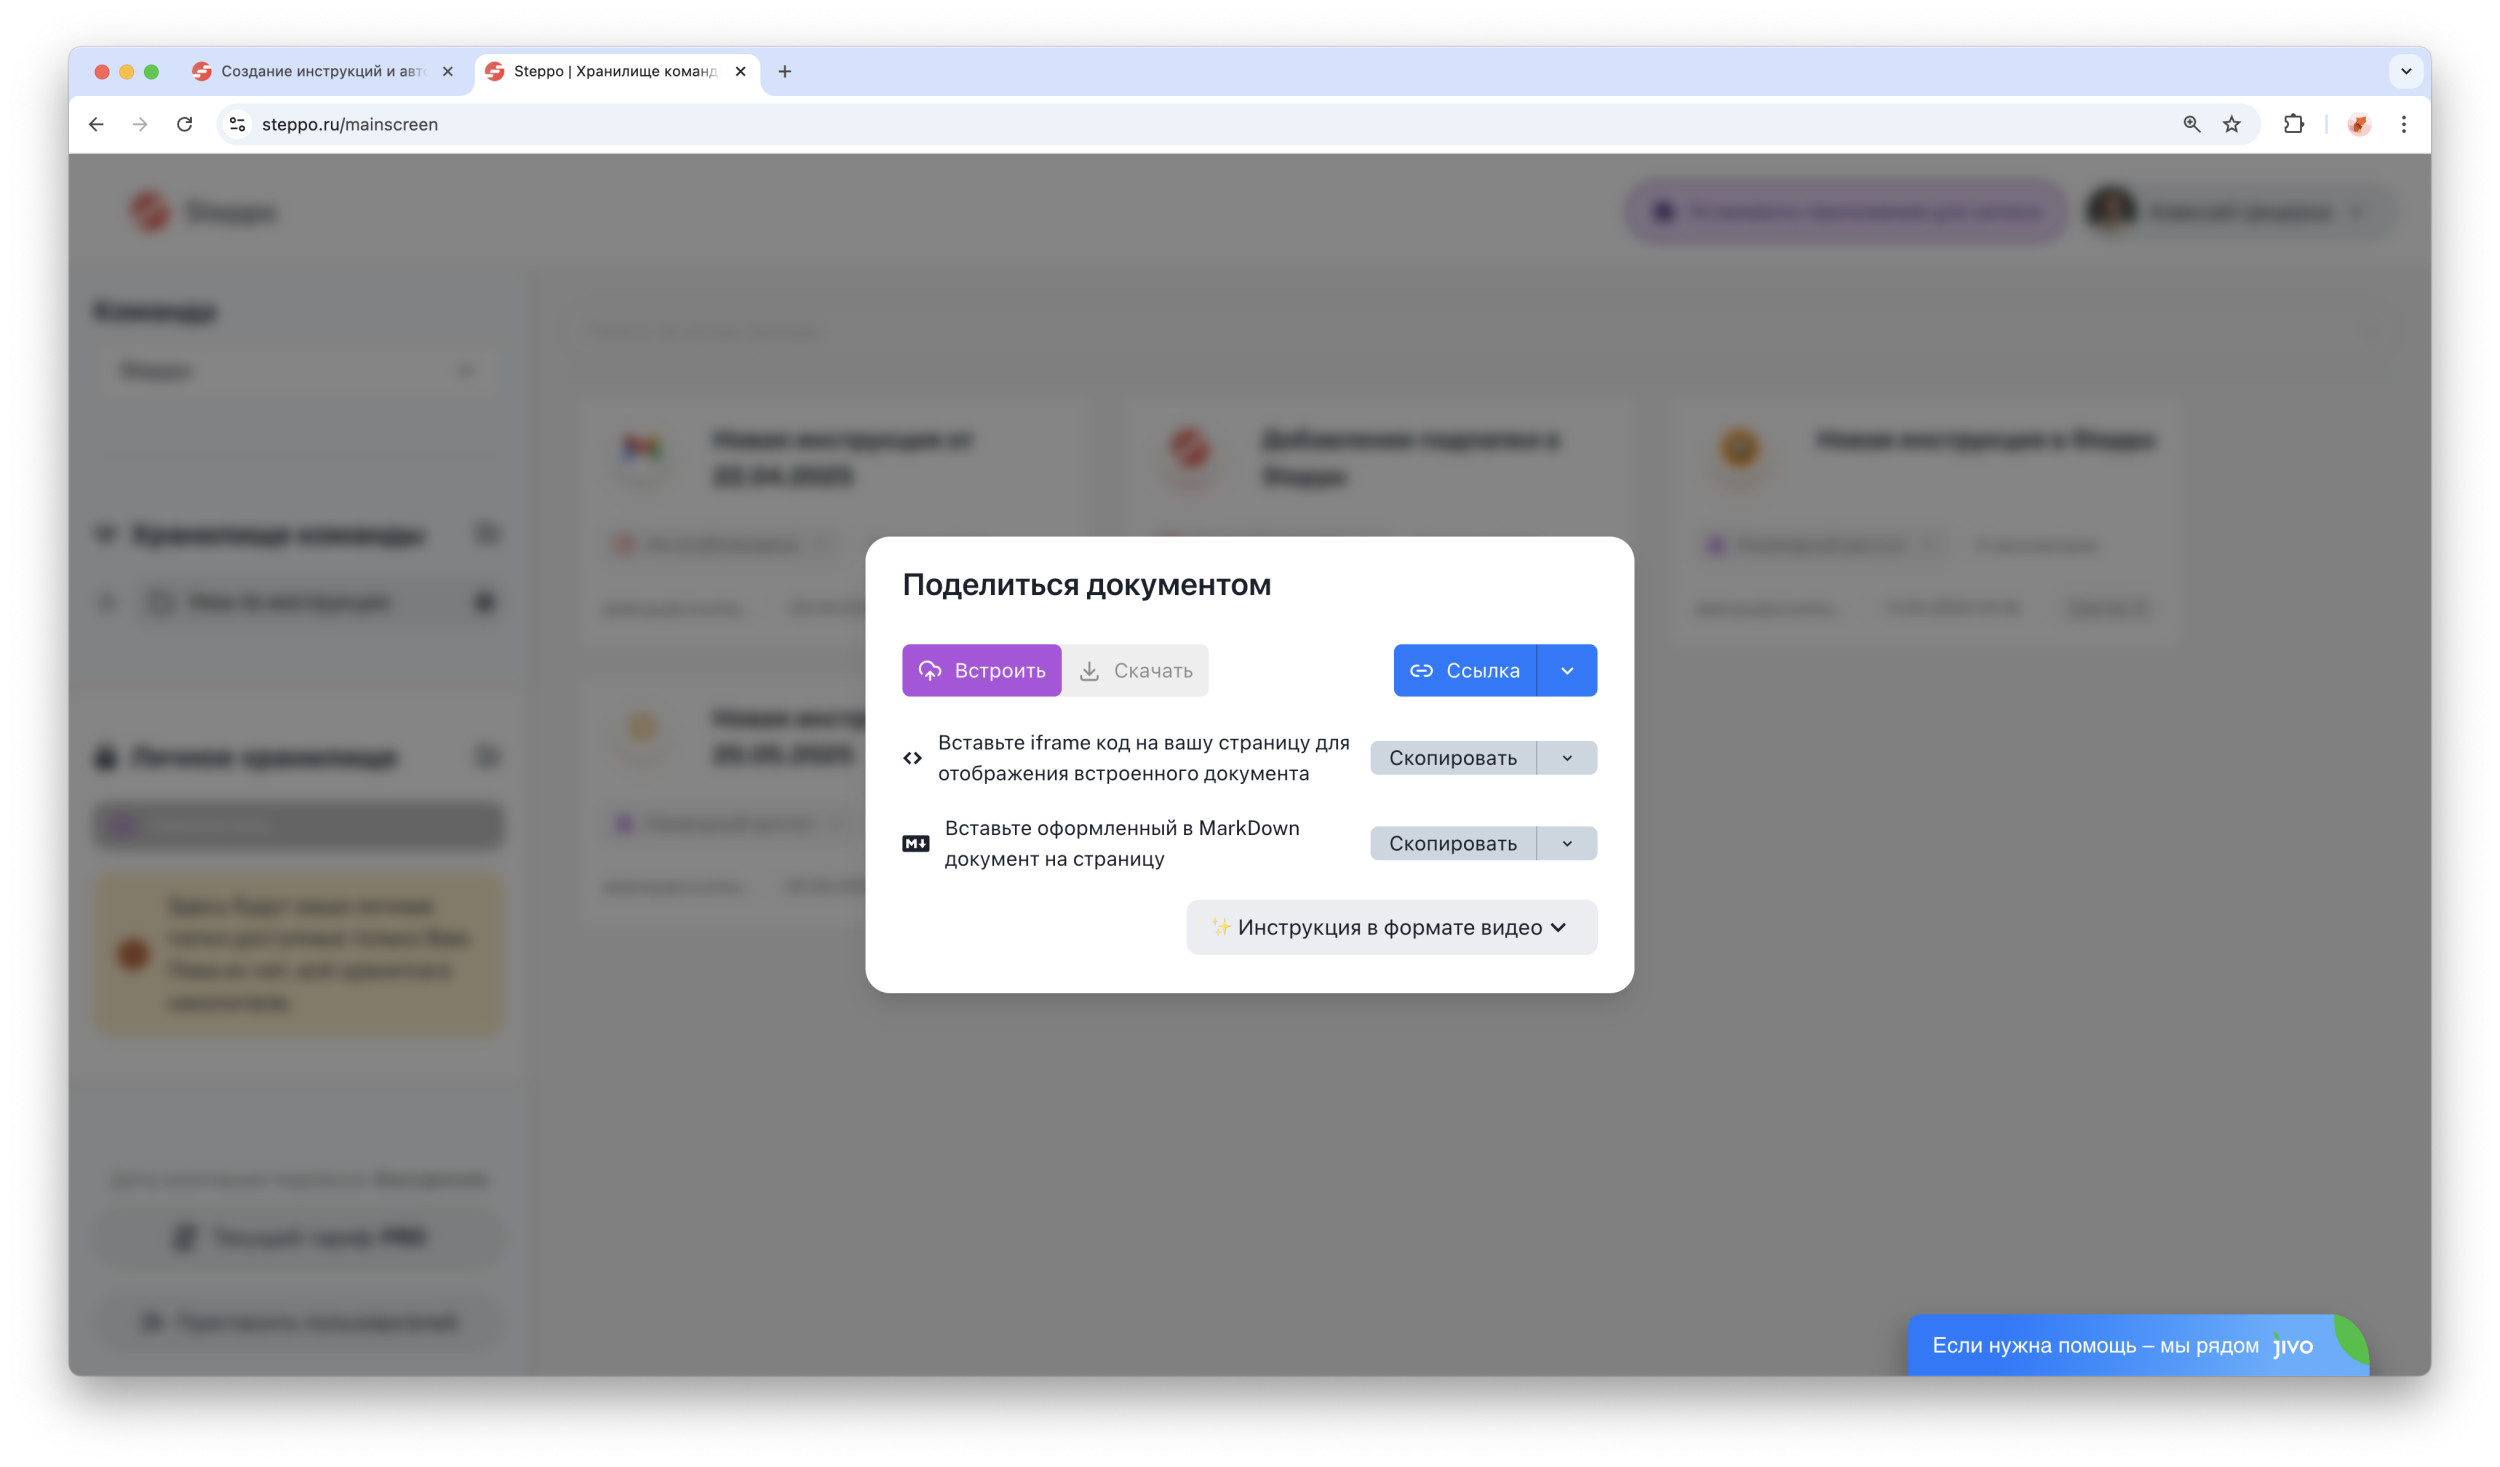Switch to Создание инструкций browser tab
This screenshot has width=2500, height=1467.
(x=320, y=71)
